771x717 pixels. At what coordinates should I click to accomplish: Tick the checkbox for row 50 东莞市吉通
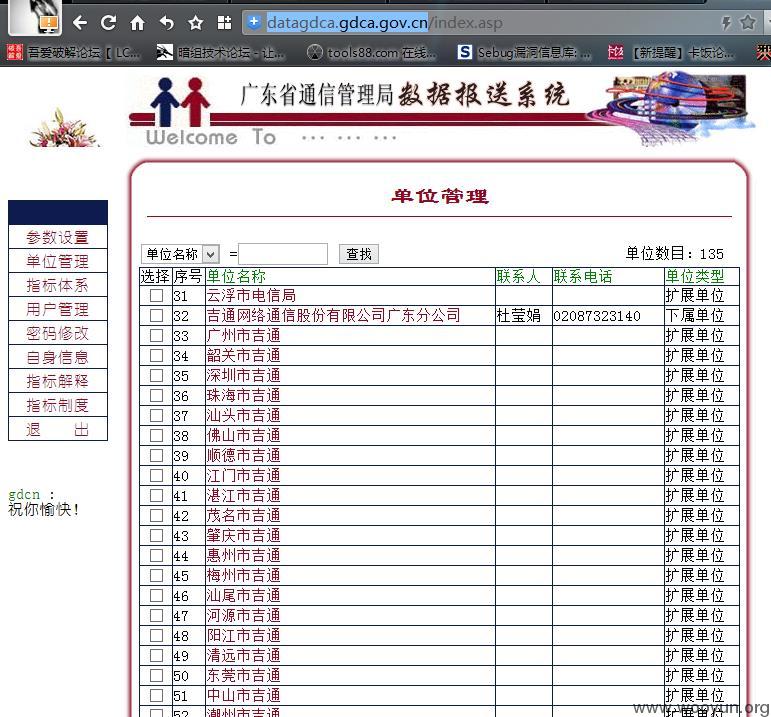point(156,676)
